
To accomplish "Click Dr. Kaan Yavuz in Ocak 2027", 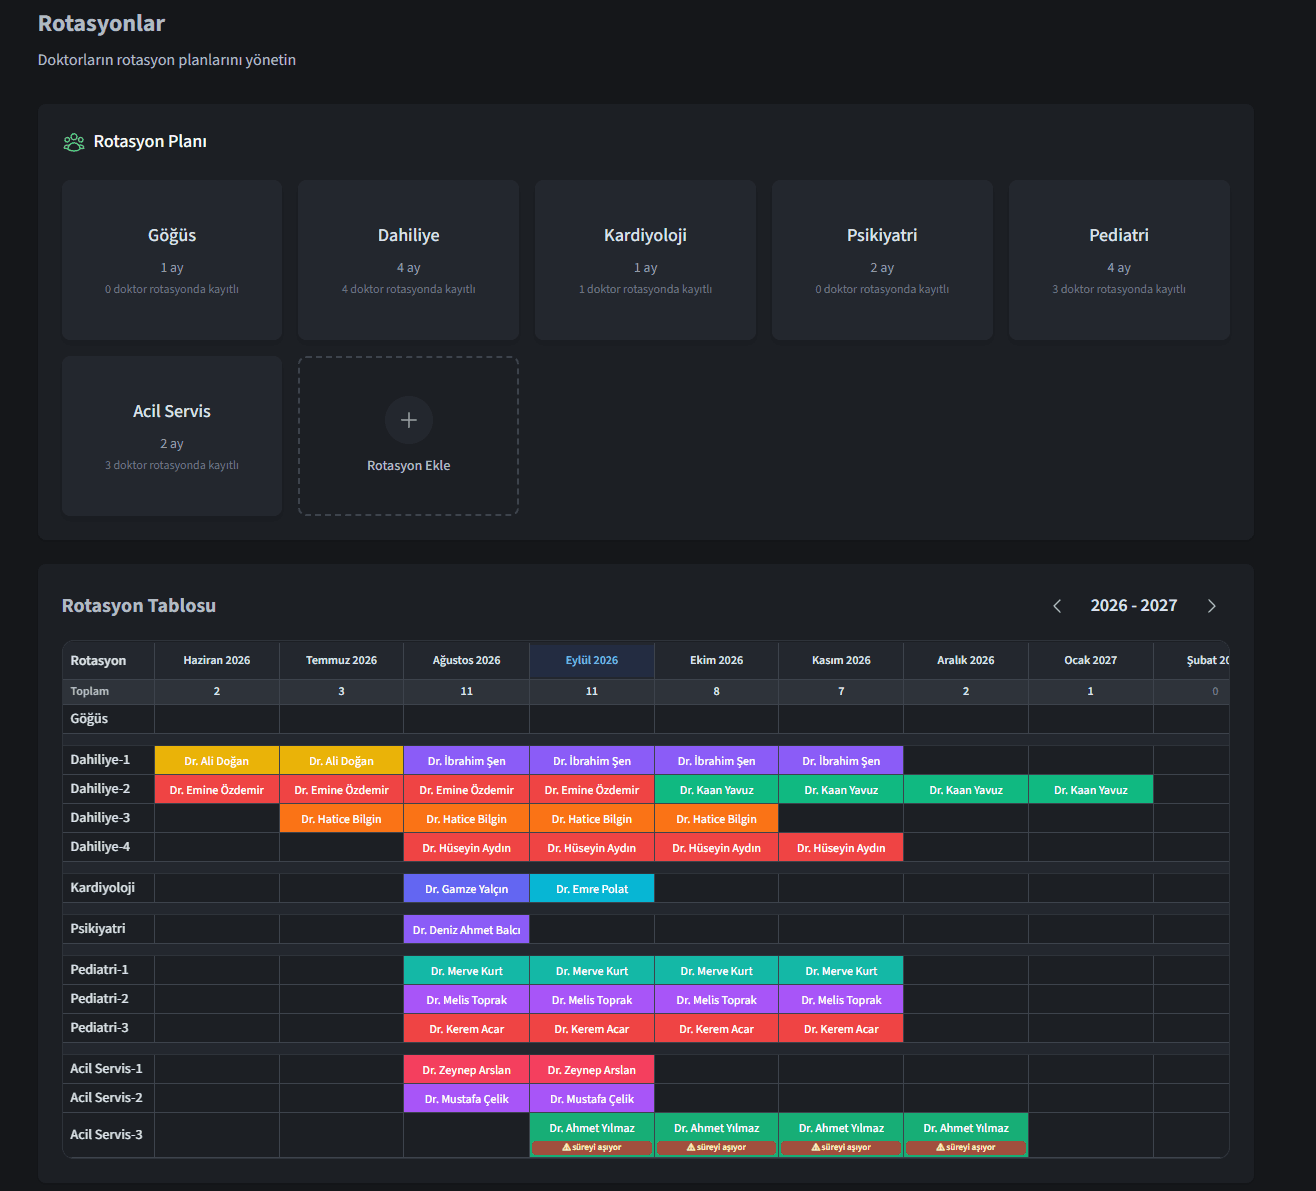I will 1090,790.
